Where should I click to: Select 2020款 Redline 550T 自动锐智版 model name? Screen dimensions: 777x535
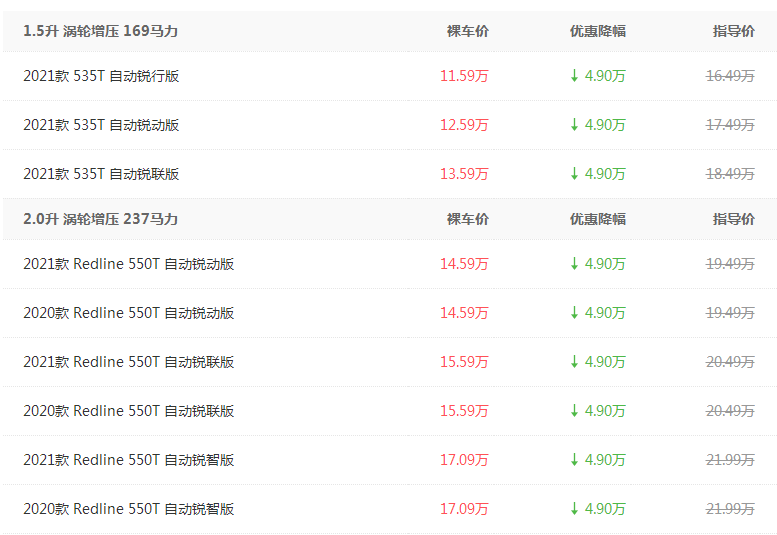[x=129, y=509]
